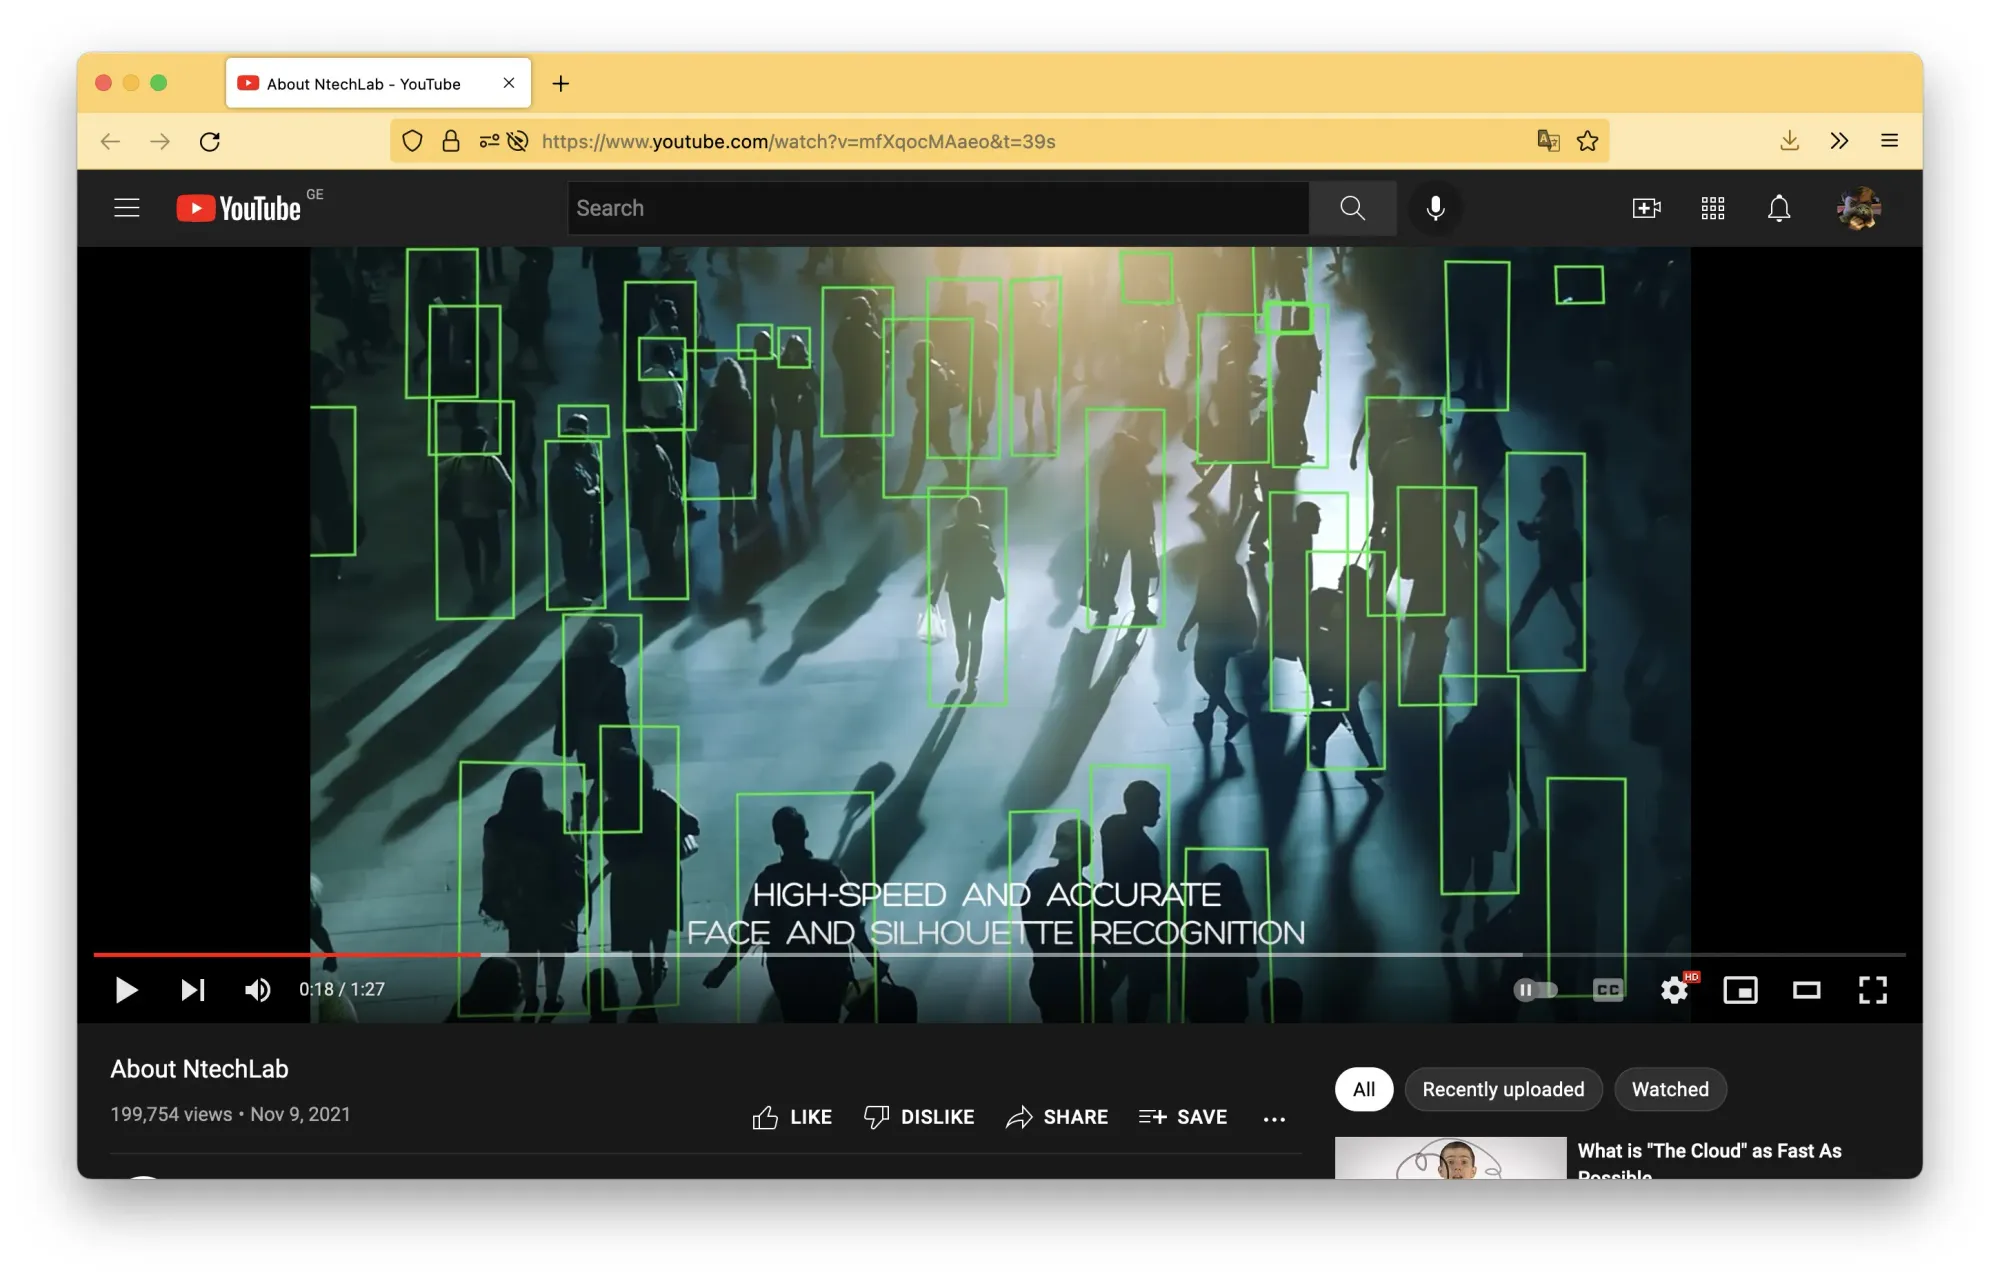Select the Watched filter chip

pyautogui.click(x=1670, y=1089)
